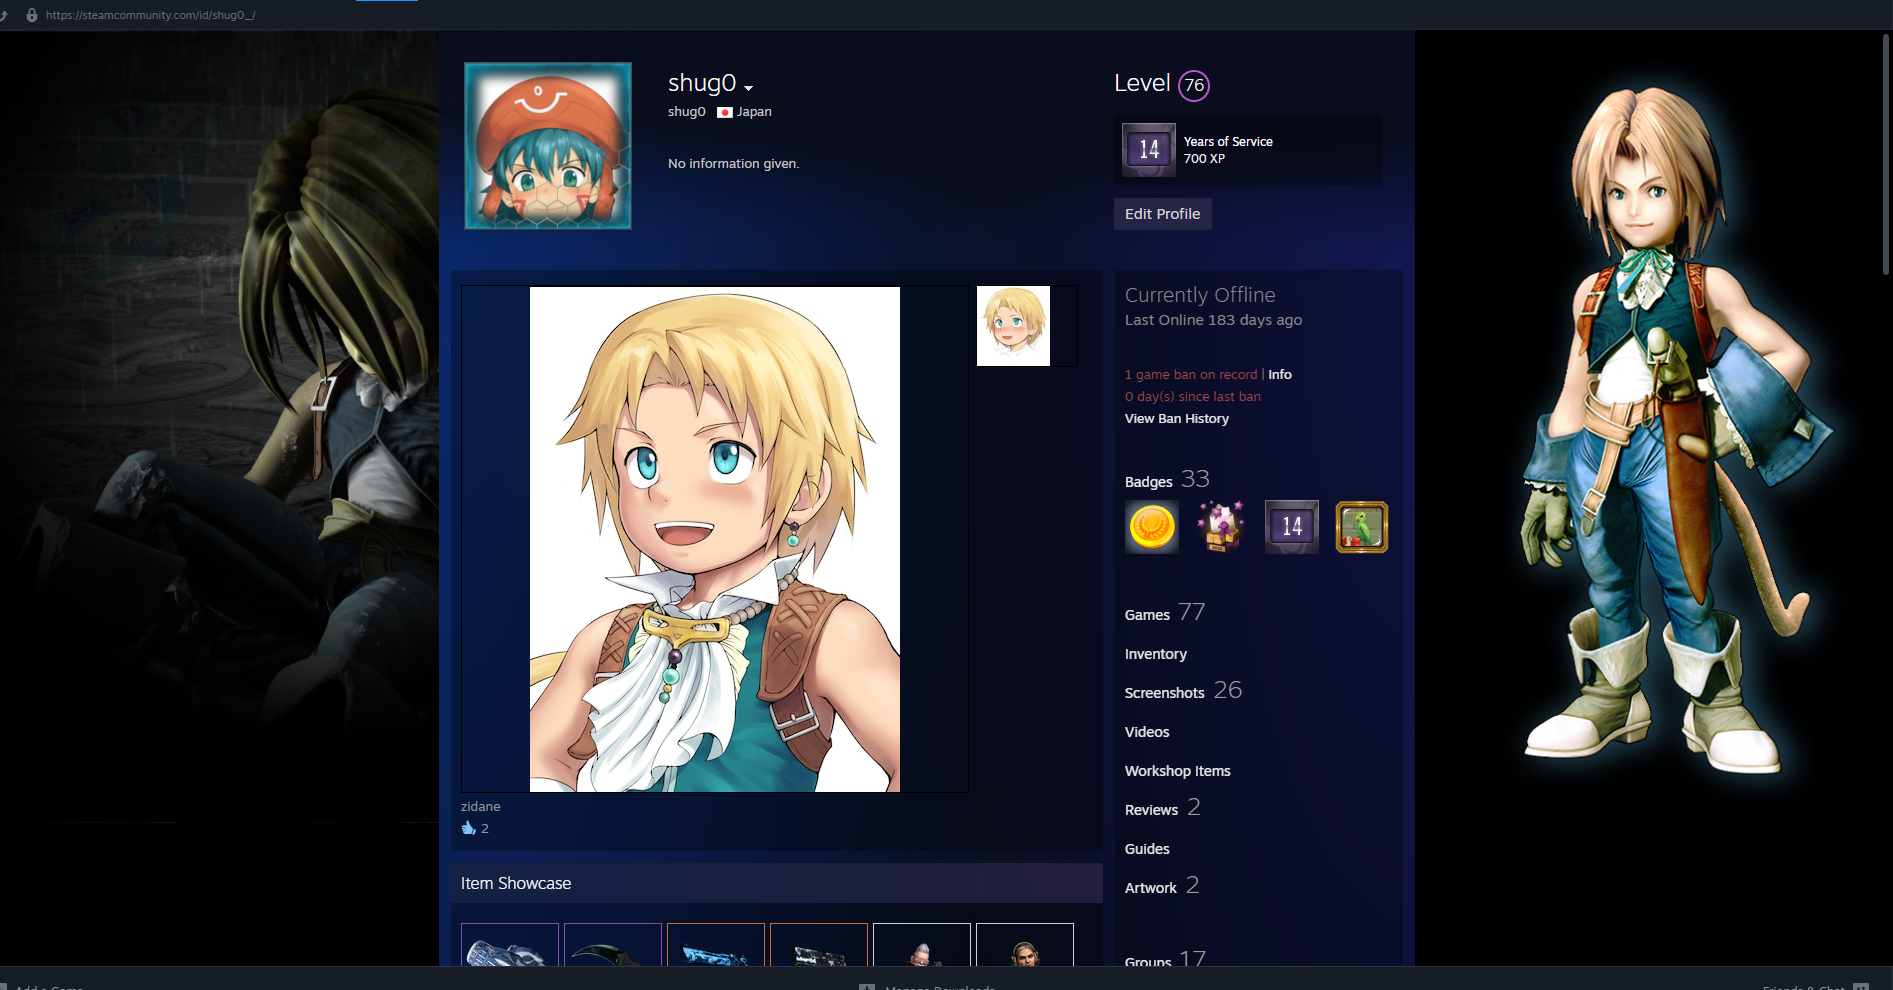Screen dimensions: 1893x990
Task: Click the Japan flag icon
Action: [x=725, y=112]
